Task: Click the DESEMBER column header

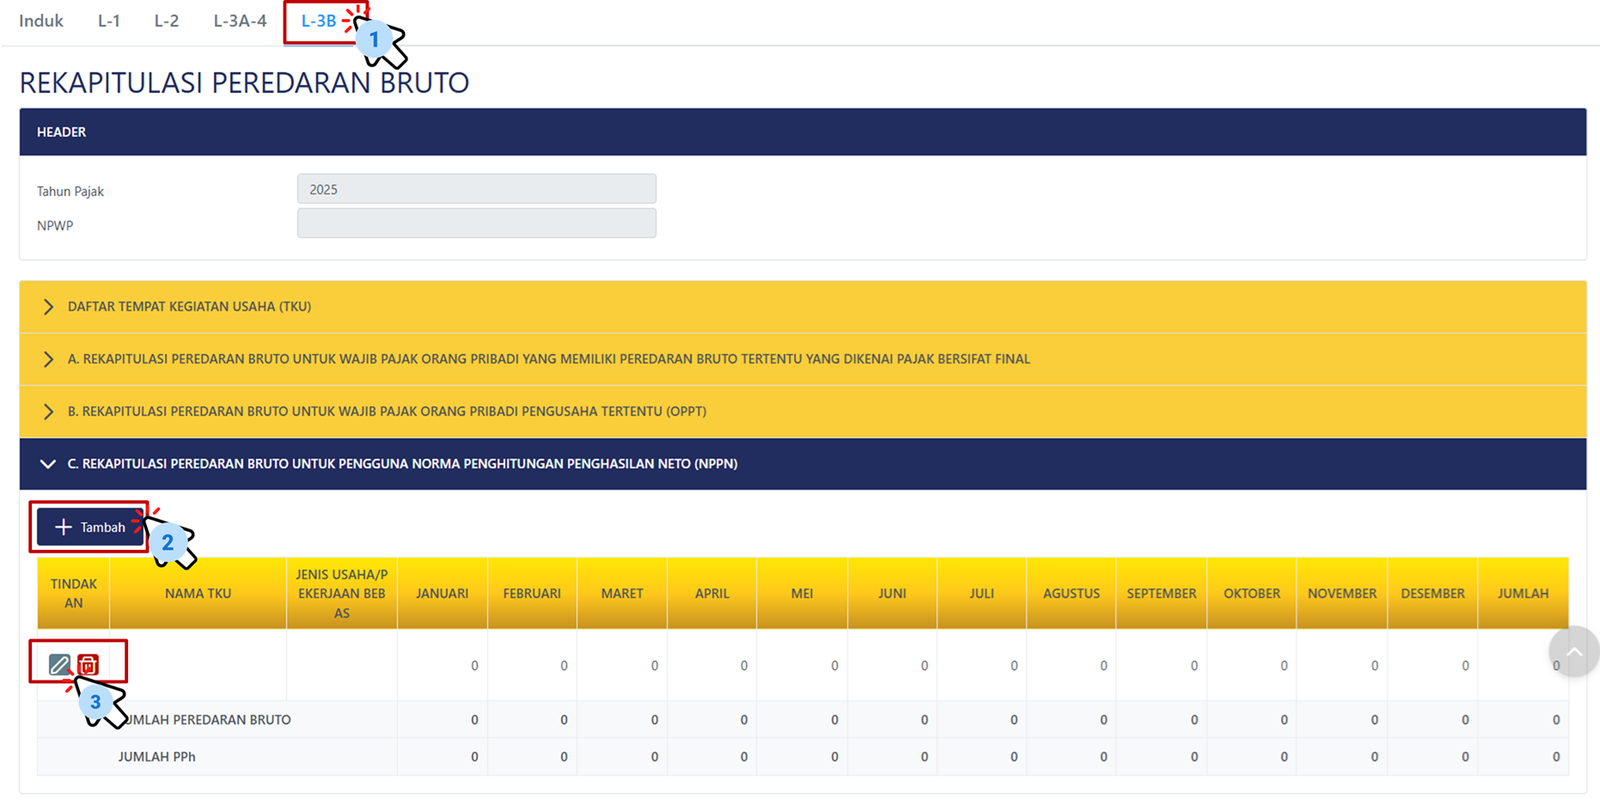Action: coord(1432,594)
